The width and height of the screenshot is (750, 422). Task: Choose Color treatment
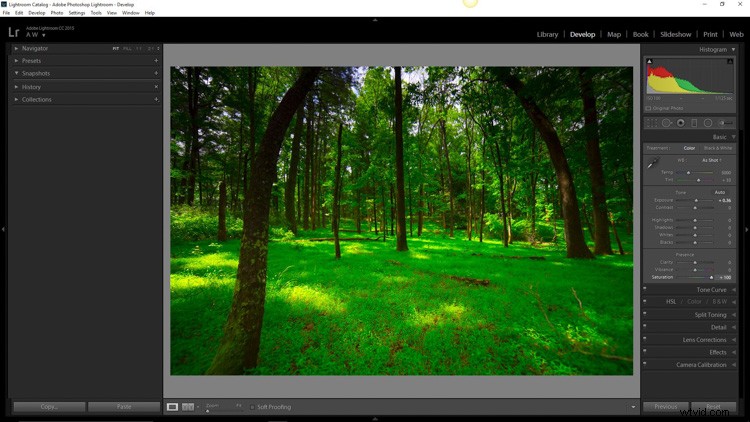click(x=689, y=148)
